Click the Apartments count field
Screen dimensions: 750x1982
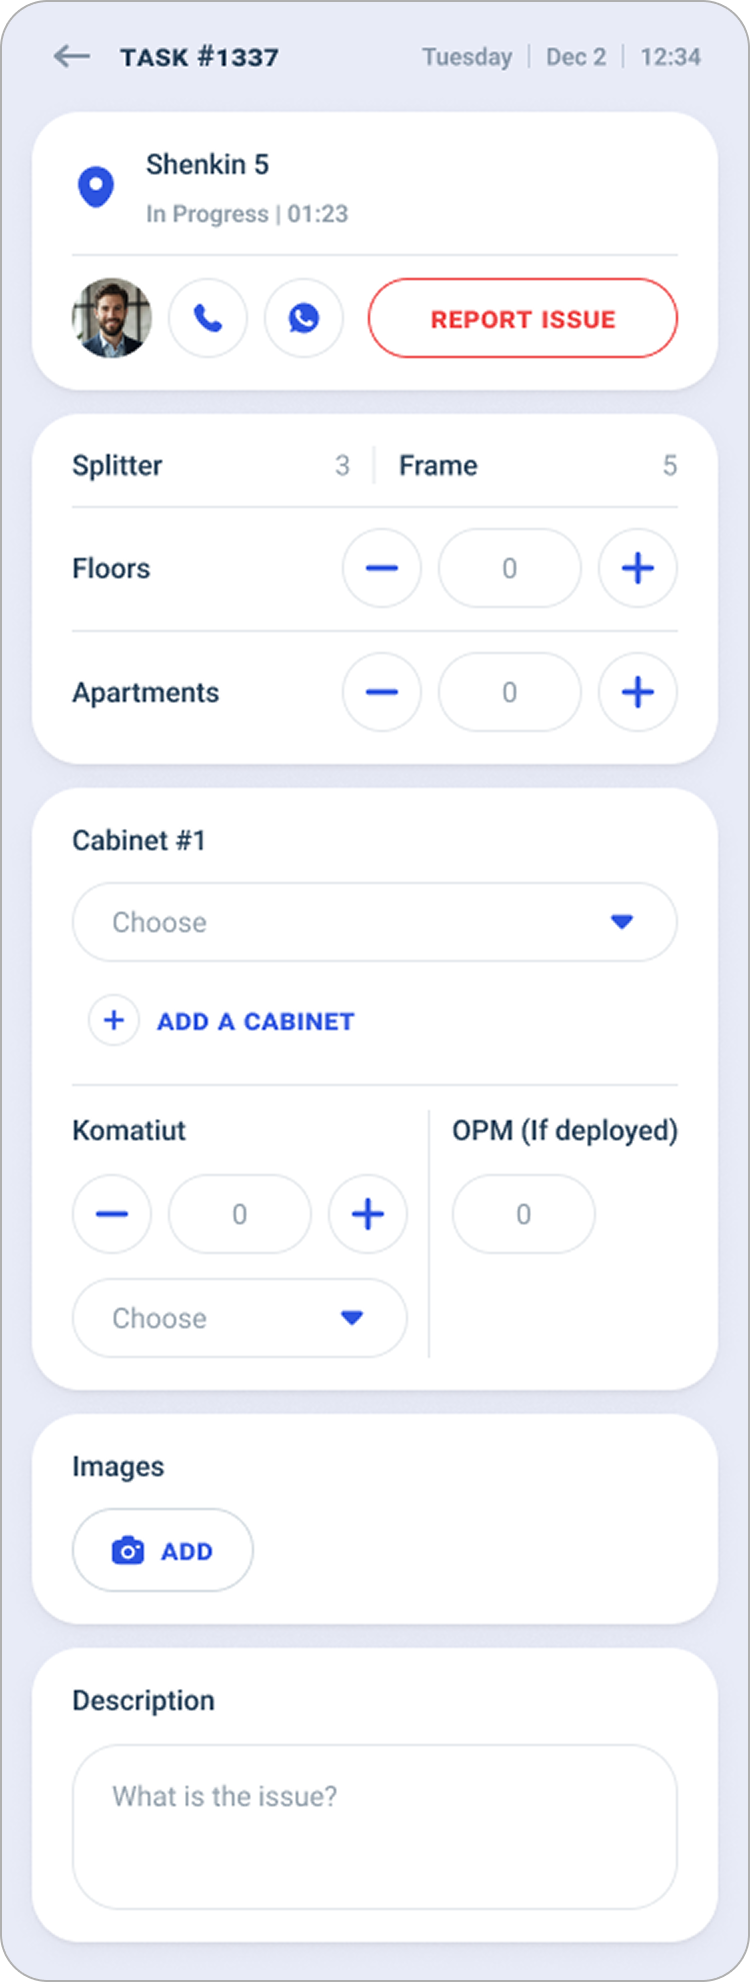tap(509, 692)
